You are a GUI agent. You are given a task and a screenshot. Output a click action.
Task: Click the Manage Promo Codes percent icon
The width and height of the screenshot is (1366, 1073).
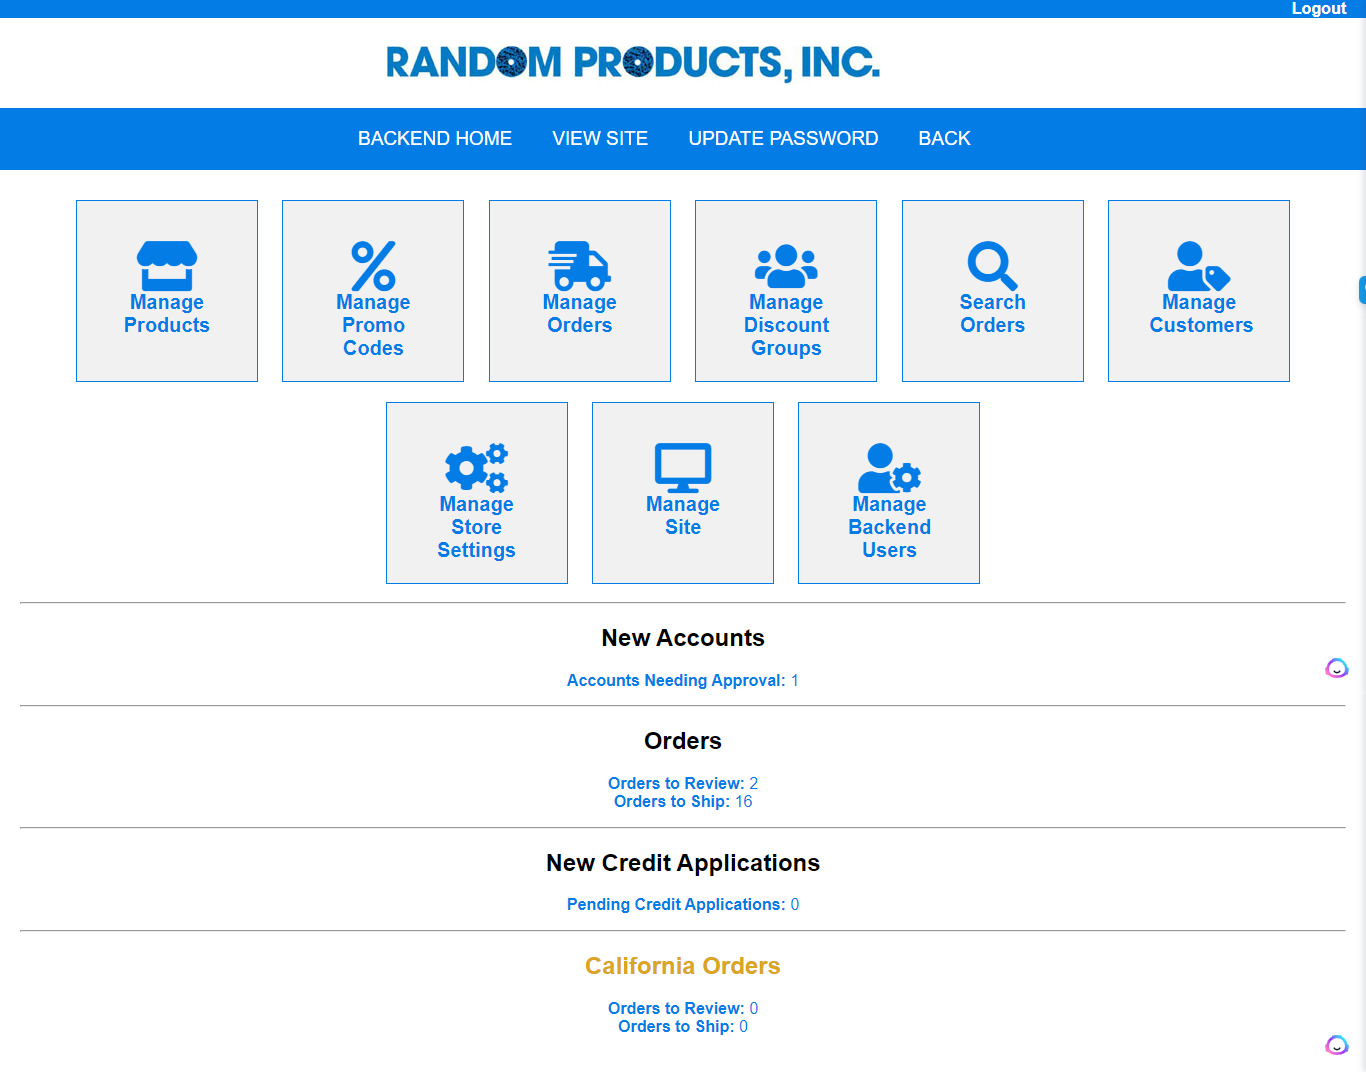[373, 266]
